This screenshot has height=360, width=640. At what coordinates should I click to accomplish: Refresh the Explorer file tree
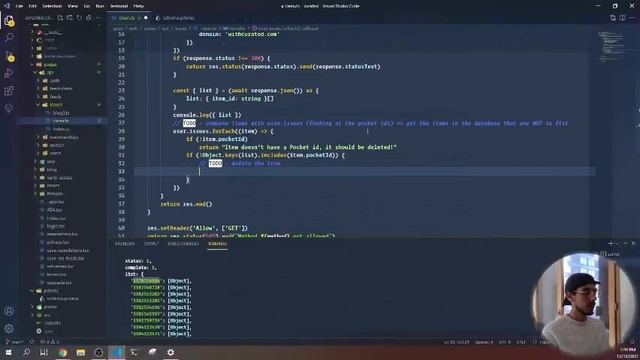point(79,18)
